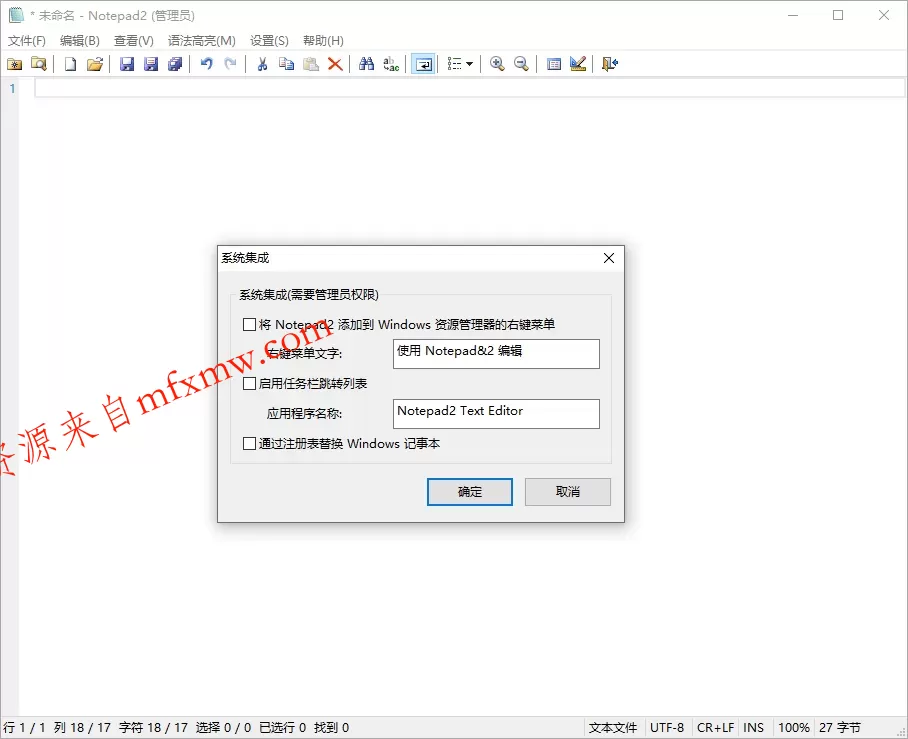Click the binoculars Find icon
908x739 pixels.
367,64
